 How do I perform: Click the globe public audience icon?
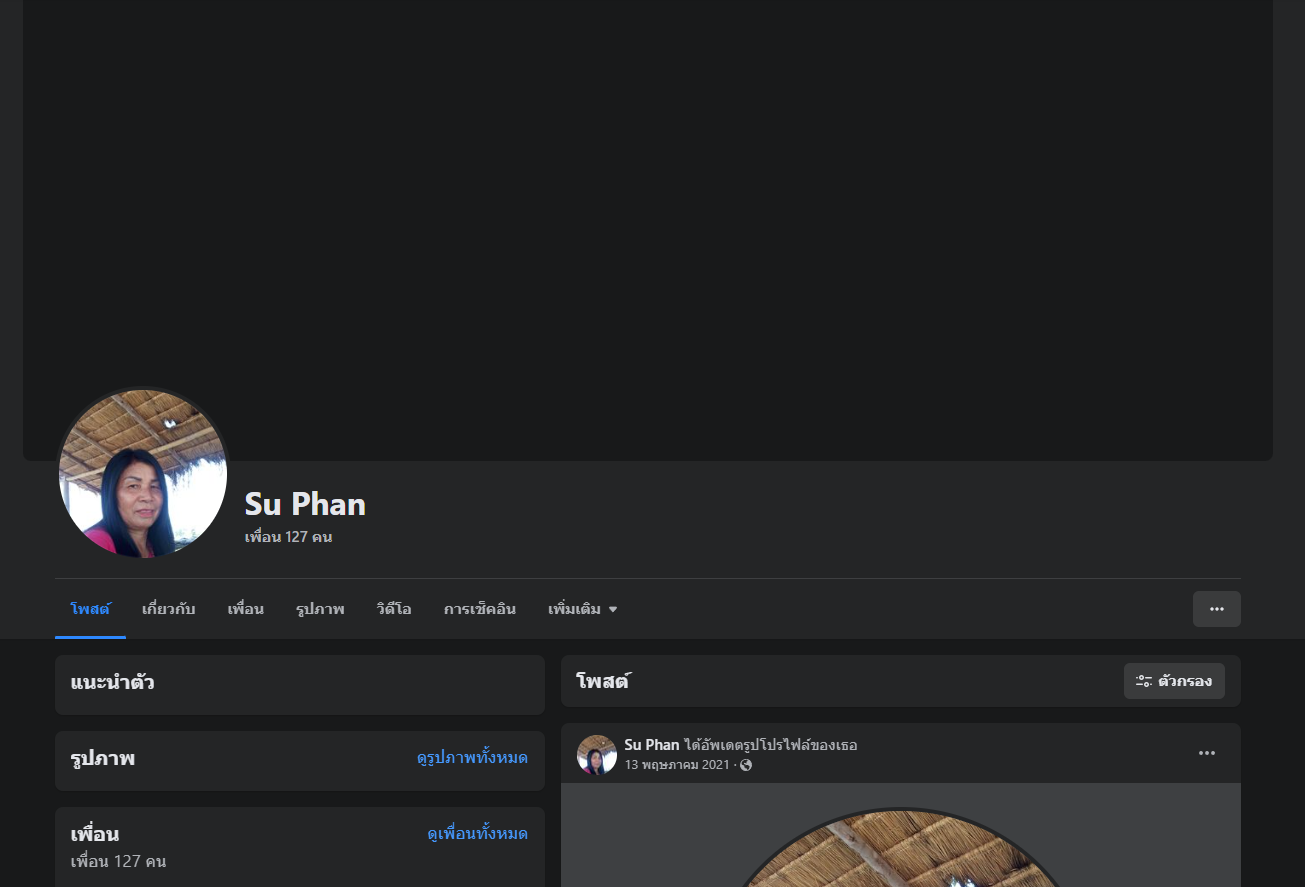point(746,765)
